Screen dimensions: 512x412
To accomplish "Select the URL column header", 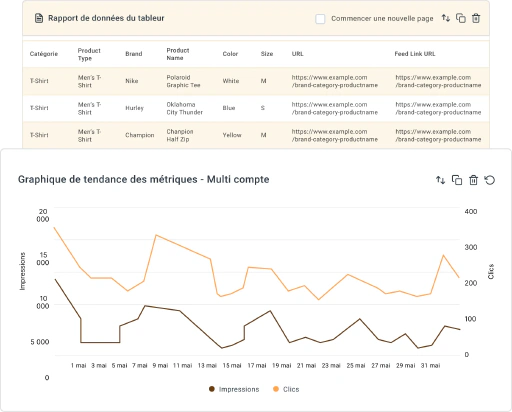I will coord(297,54).
